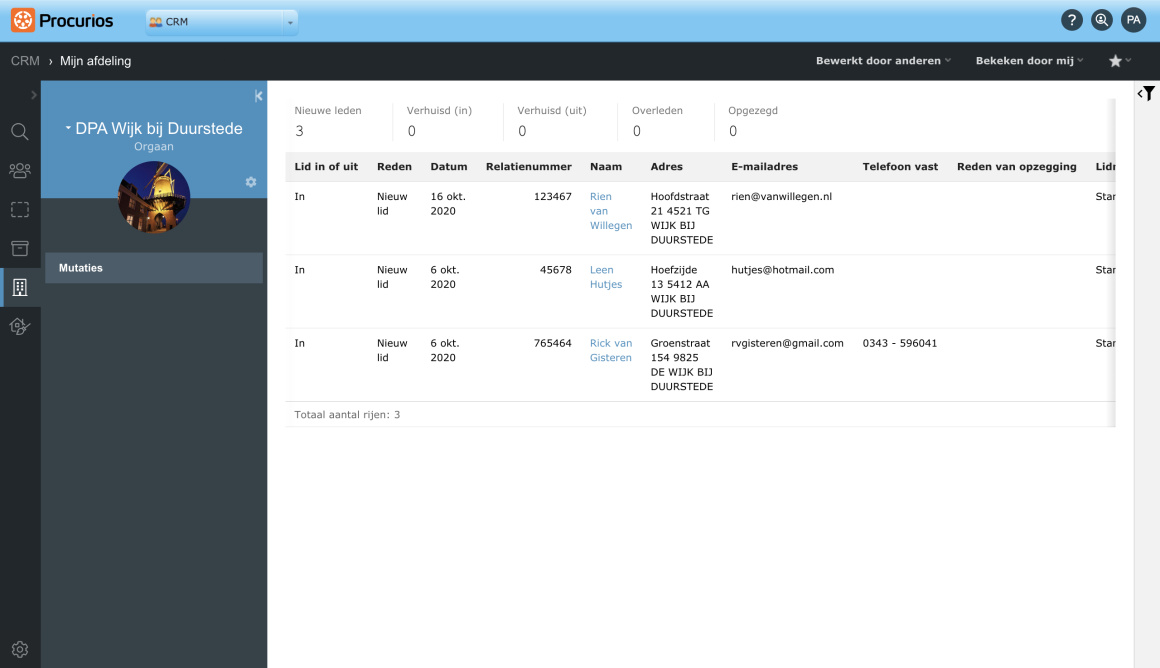Go to CRM breadcrumb
The image size is (1160, 668).
[25, 61]
